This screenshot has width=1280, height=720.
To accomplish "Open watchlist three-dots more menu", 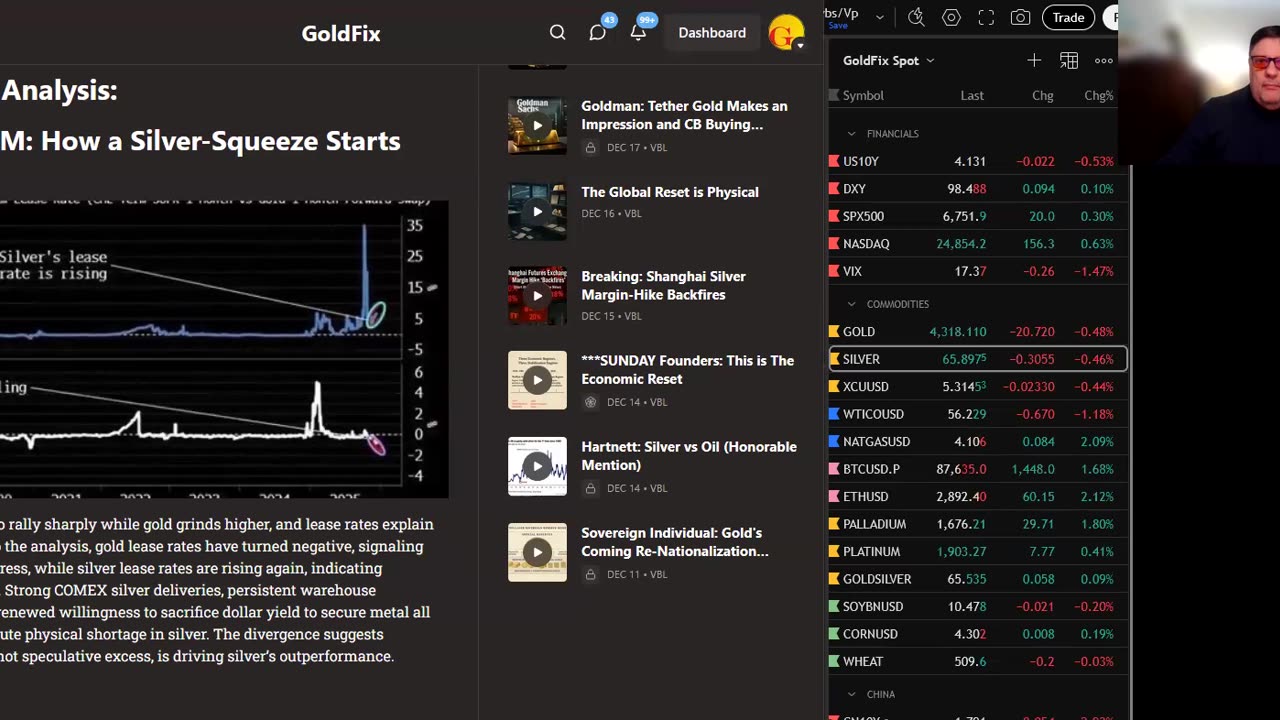I will pos(1104,61).
